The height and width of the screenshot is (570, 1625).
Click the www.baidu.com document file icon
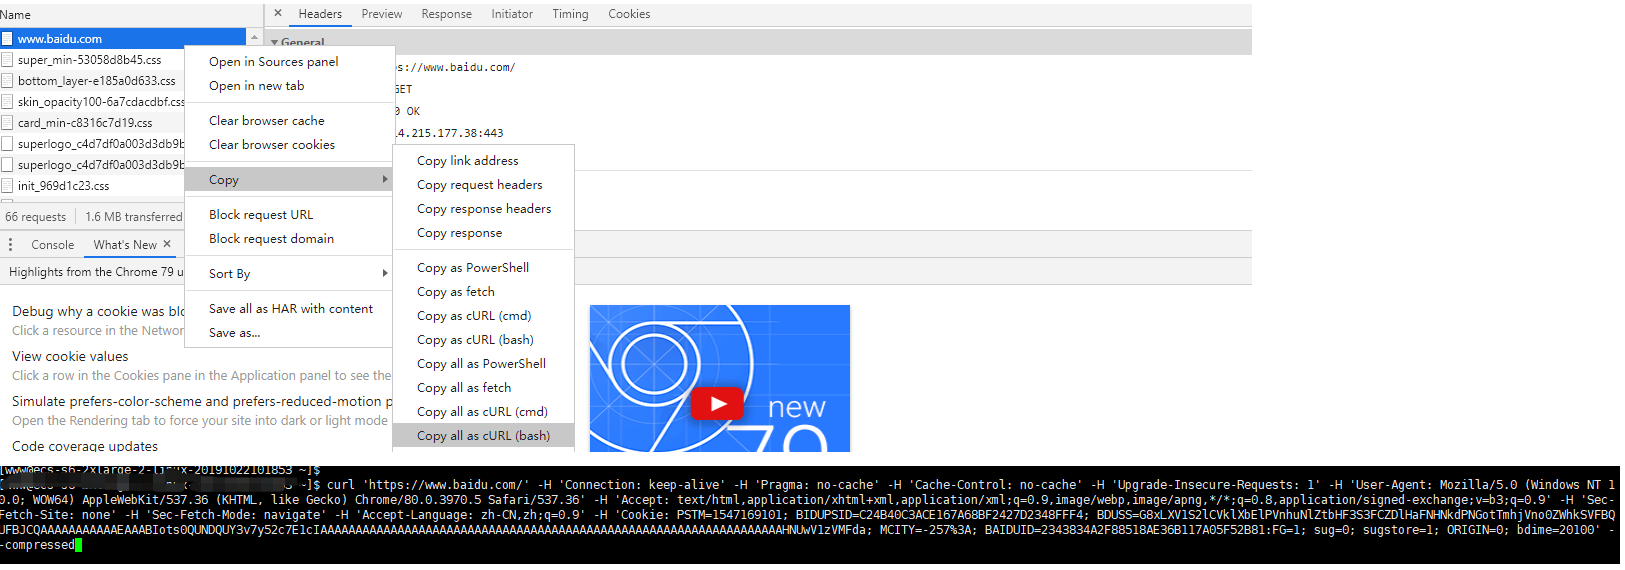7,39
